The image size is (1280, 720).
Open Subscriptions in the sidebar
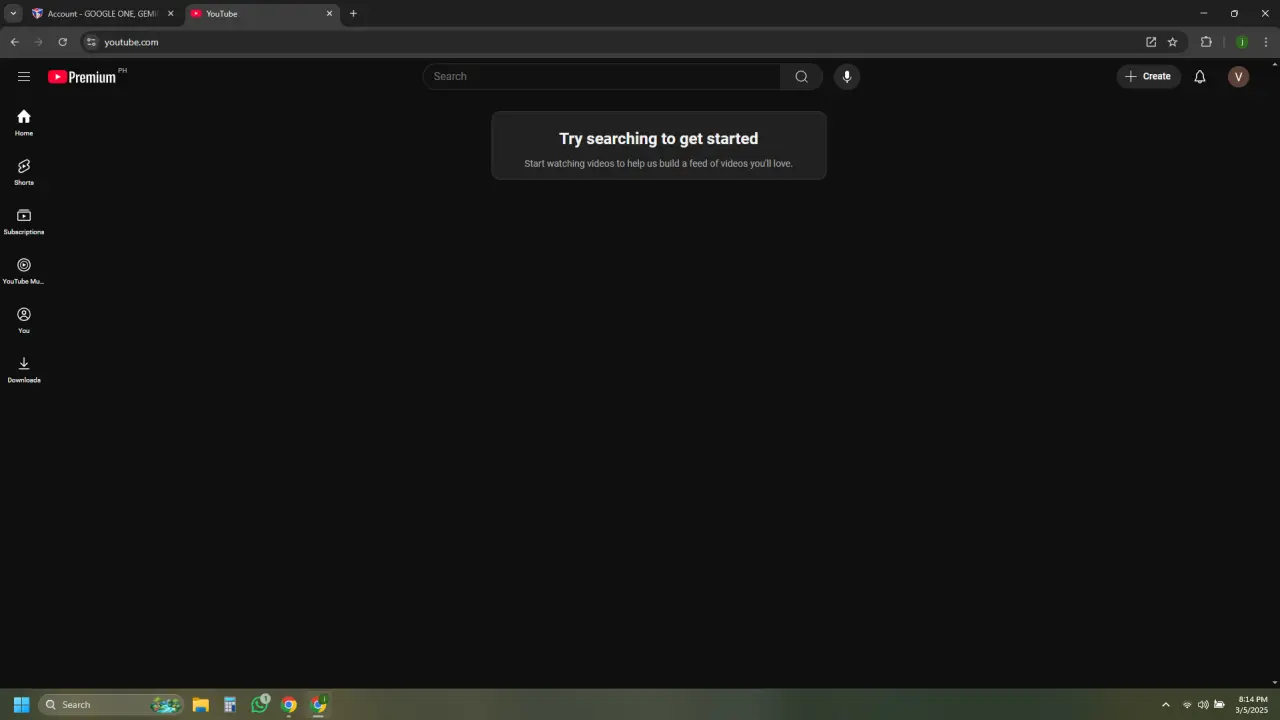(24, 222)
